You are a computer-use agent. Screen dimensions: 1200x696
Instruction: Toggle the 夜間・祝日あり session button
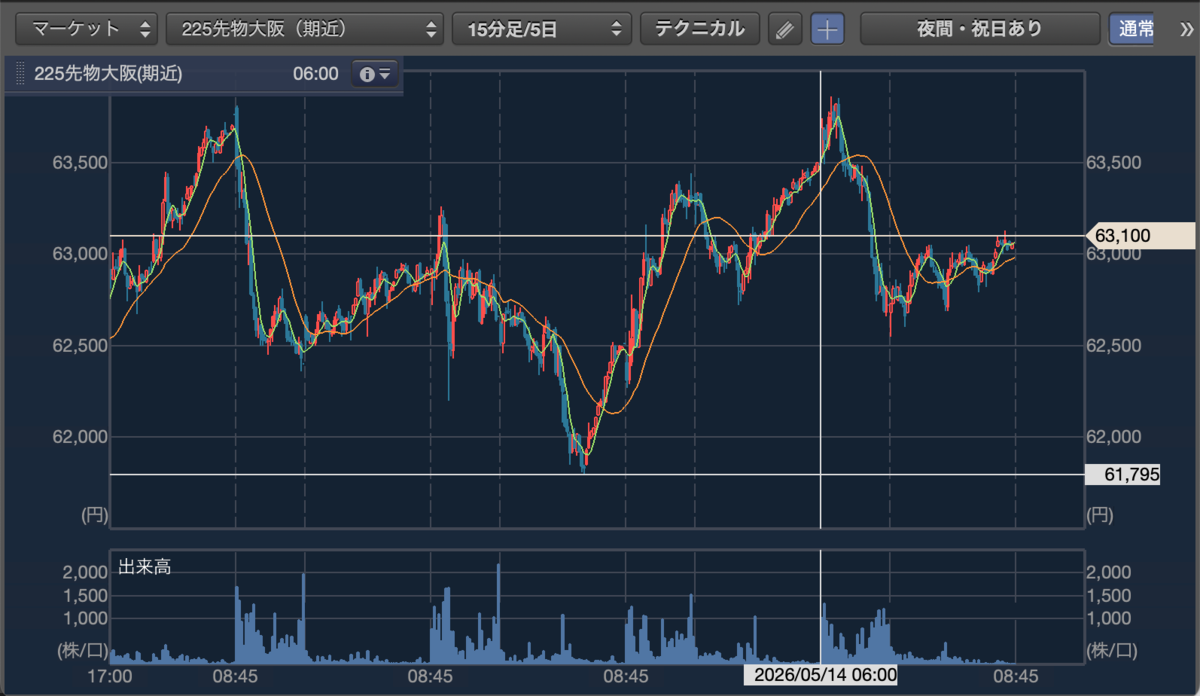979,29
